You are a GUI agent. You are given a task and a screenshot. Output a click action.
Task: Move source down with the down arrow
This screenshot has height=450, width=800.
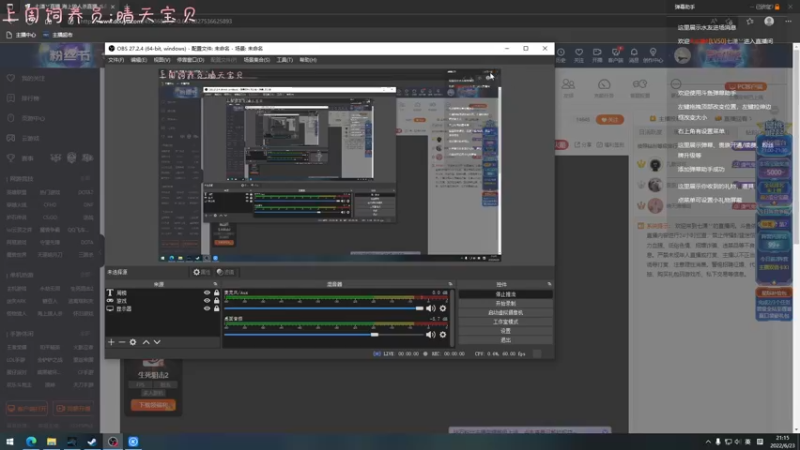pyautogui.click(x=157, y=342)
